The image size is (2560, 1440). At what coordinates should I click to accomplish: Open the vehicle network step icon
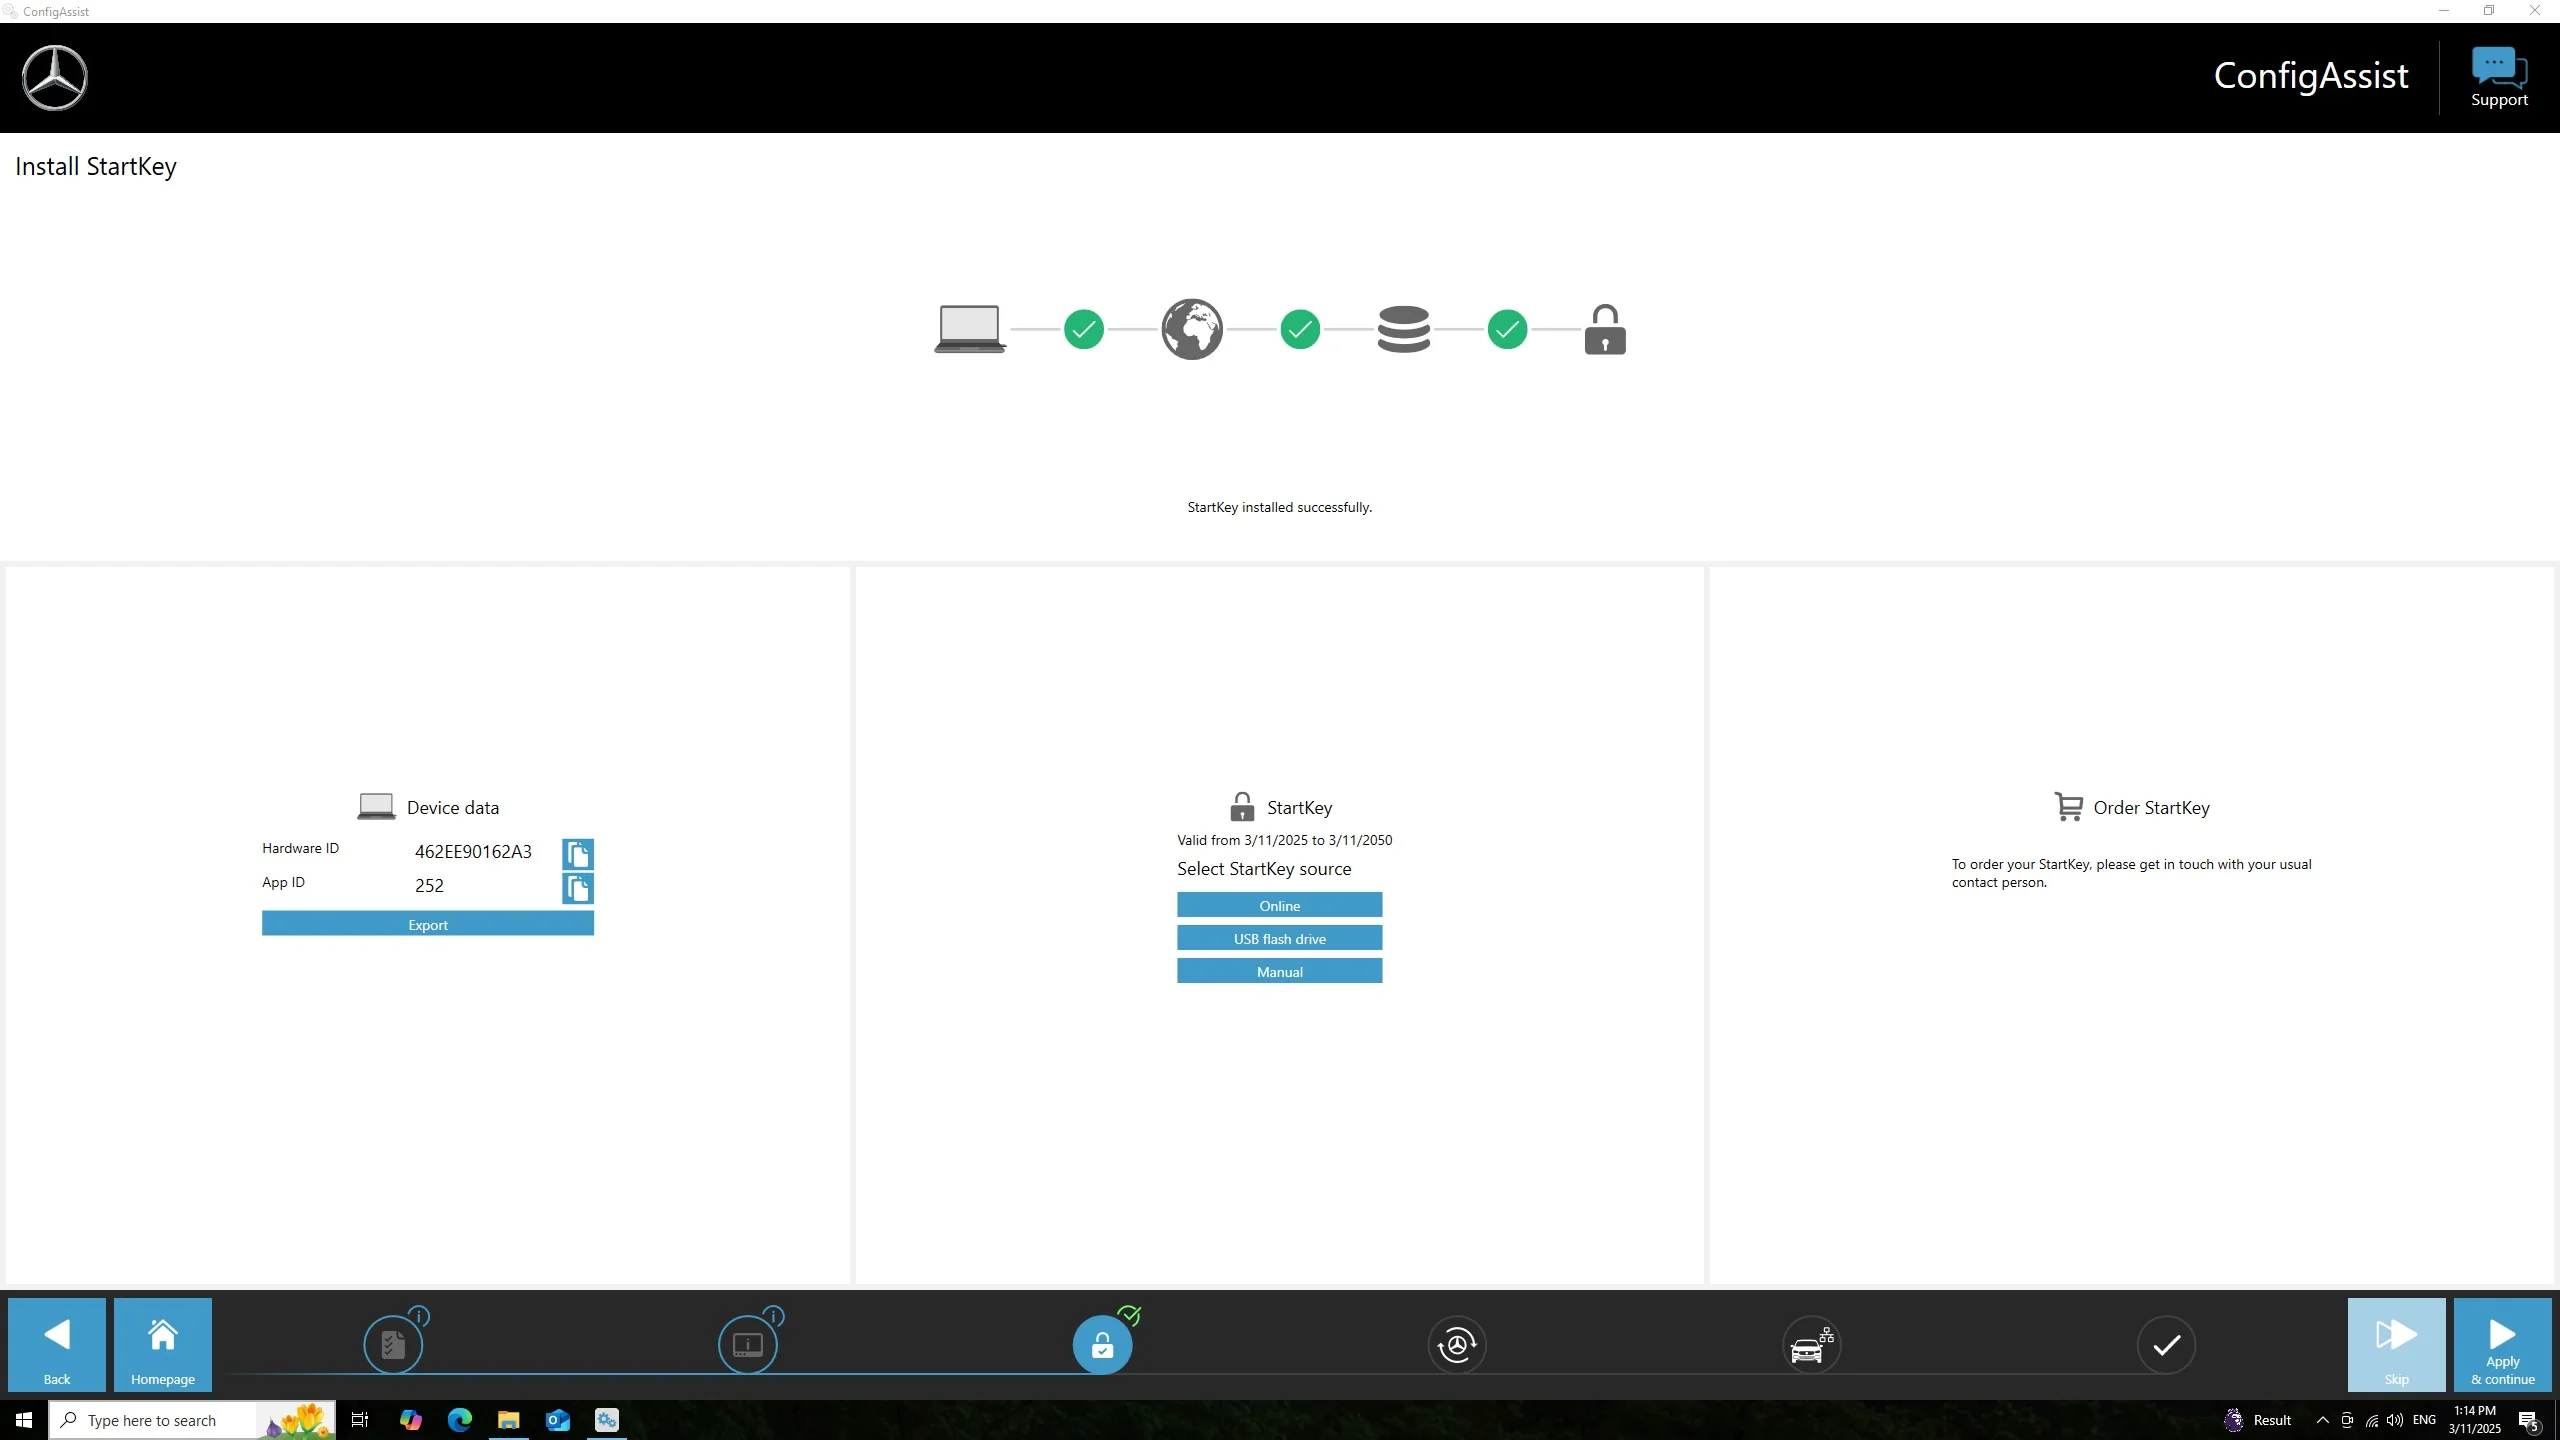pos(1811,1345)
